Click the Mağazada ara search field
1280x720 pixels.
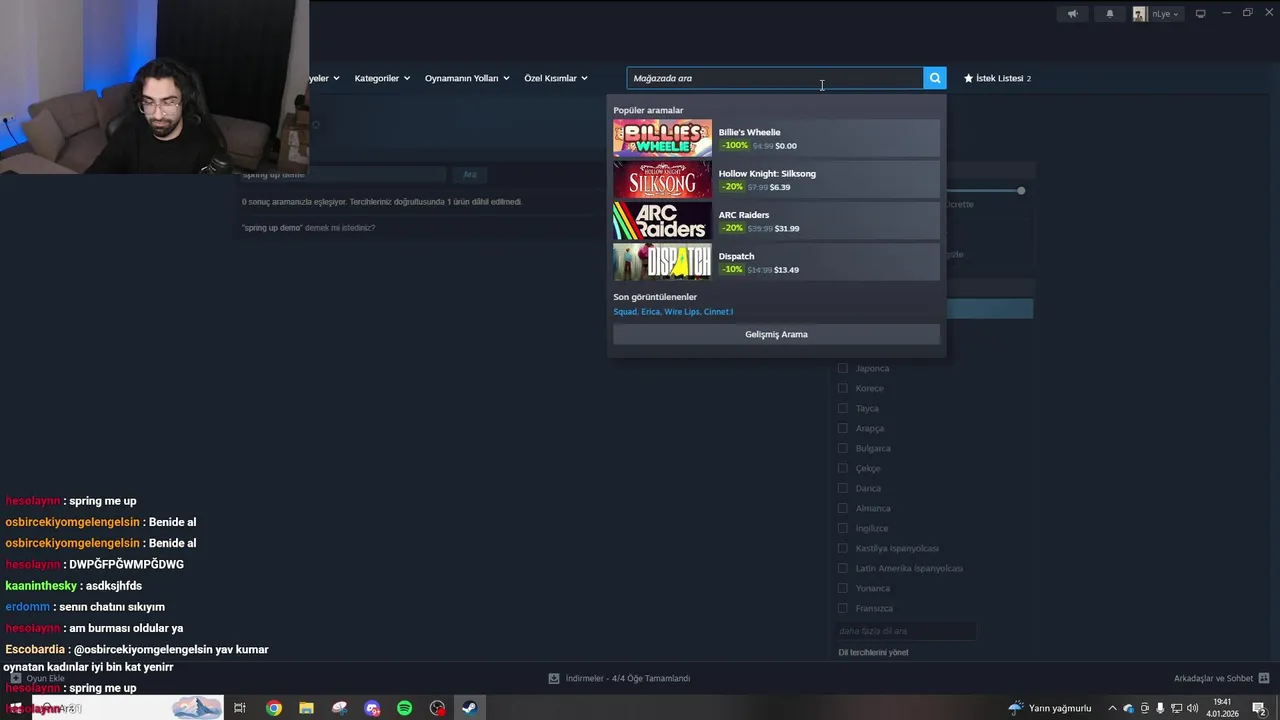(775, 78)
